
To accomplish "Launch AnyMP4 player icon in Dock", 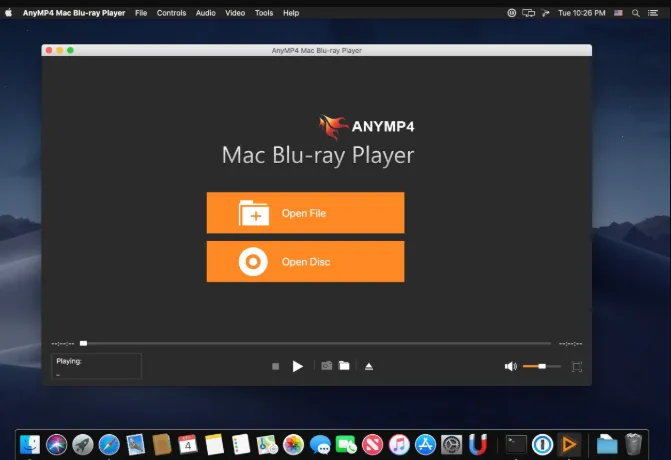I will coord(569,445).
